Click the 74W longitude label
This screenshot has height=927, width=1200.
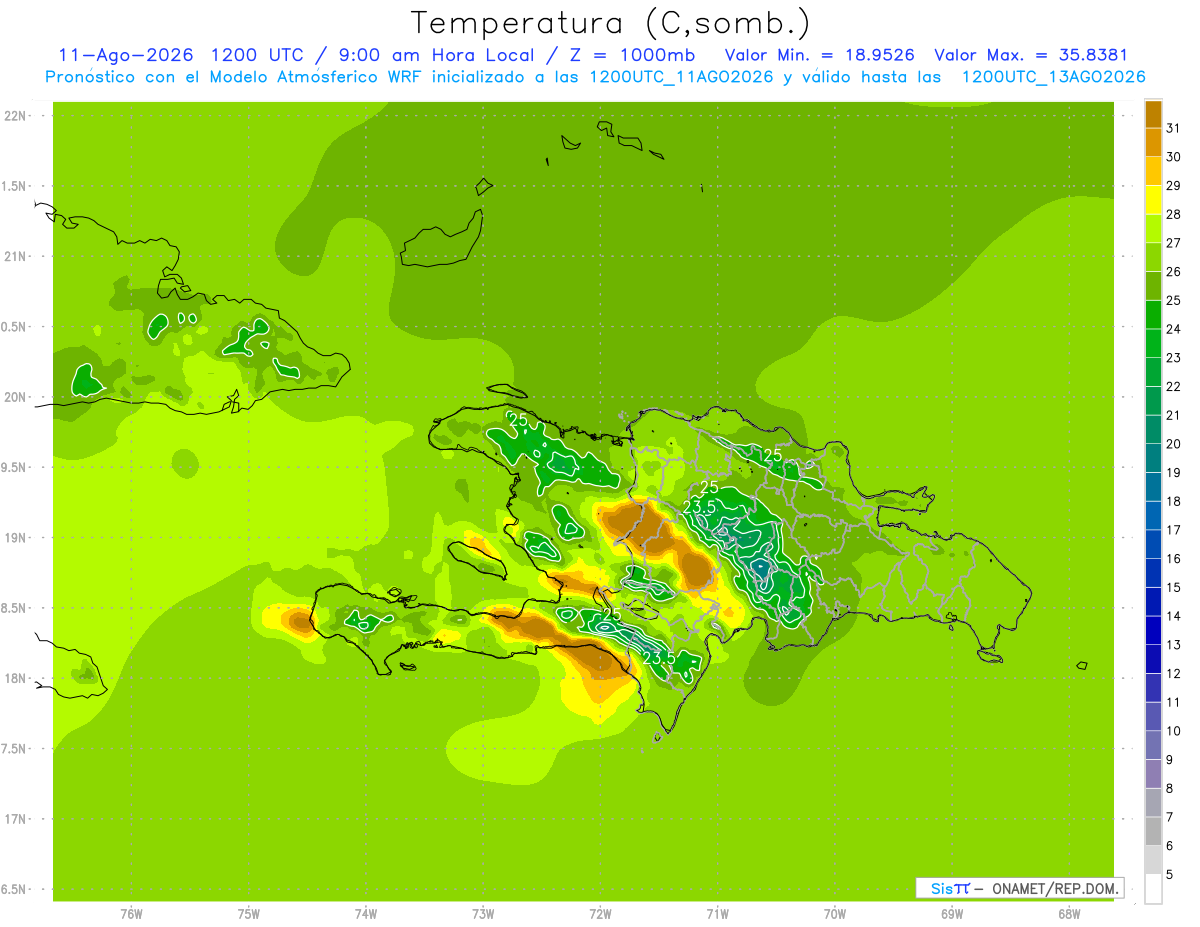pyautogui.click(x=366, y=913)
